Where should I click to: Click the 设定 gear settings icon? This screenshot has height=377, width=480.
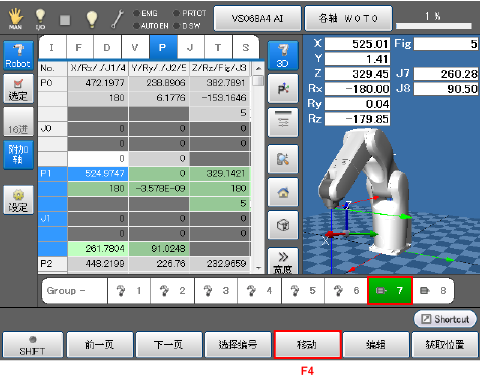click(18, 200)
